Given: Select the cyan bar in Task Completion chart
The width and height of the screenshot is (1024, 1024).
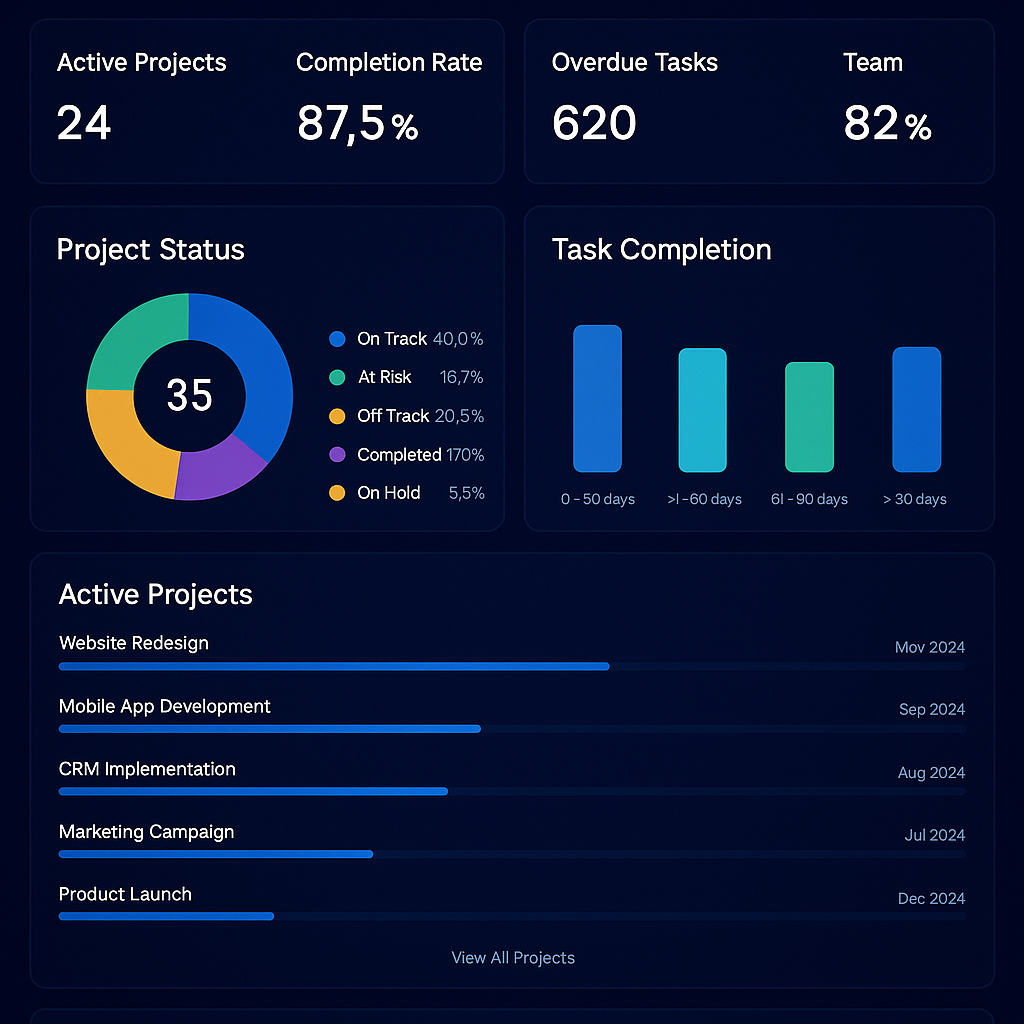Looking at the screenshot, I should point(703,410).
